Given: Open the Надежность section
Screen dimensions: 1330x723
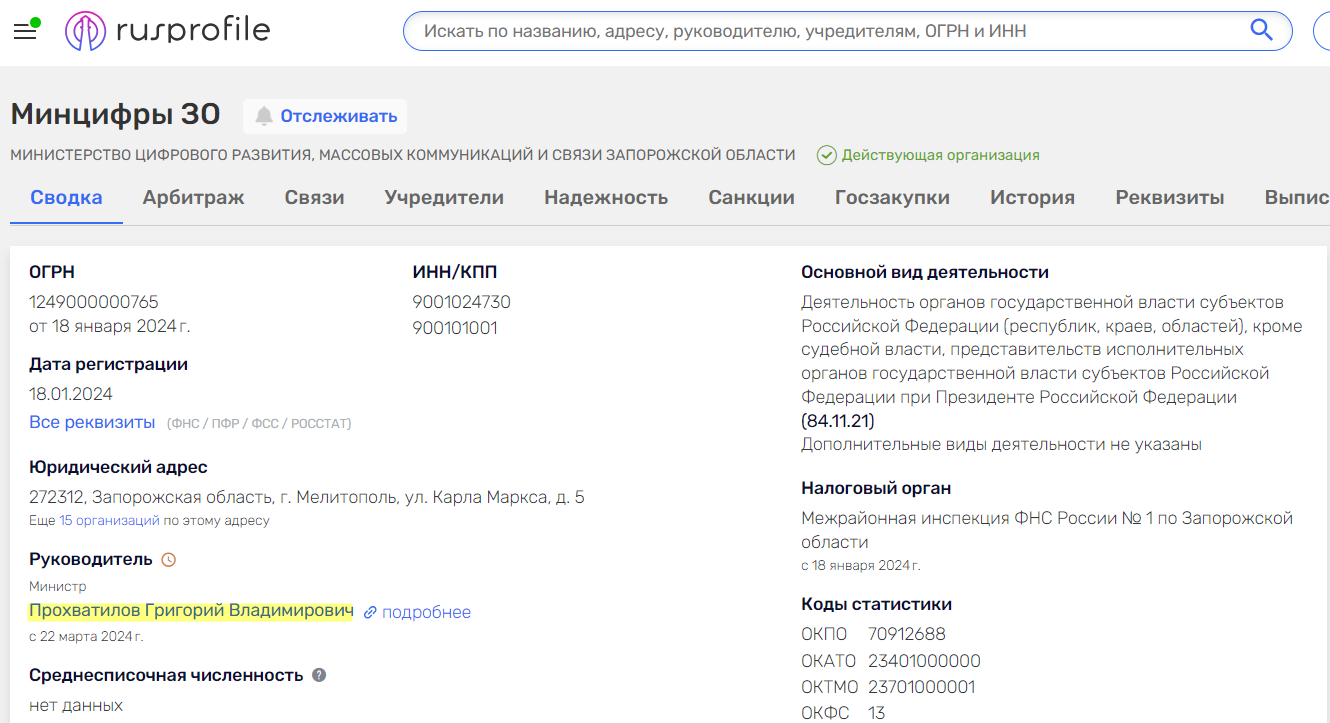Looking at the screenshot, I should [606, 197].
